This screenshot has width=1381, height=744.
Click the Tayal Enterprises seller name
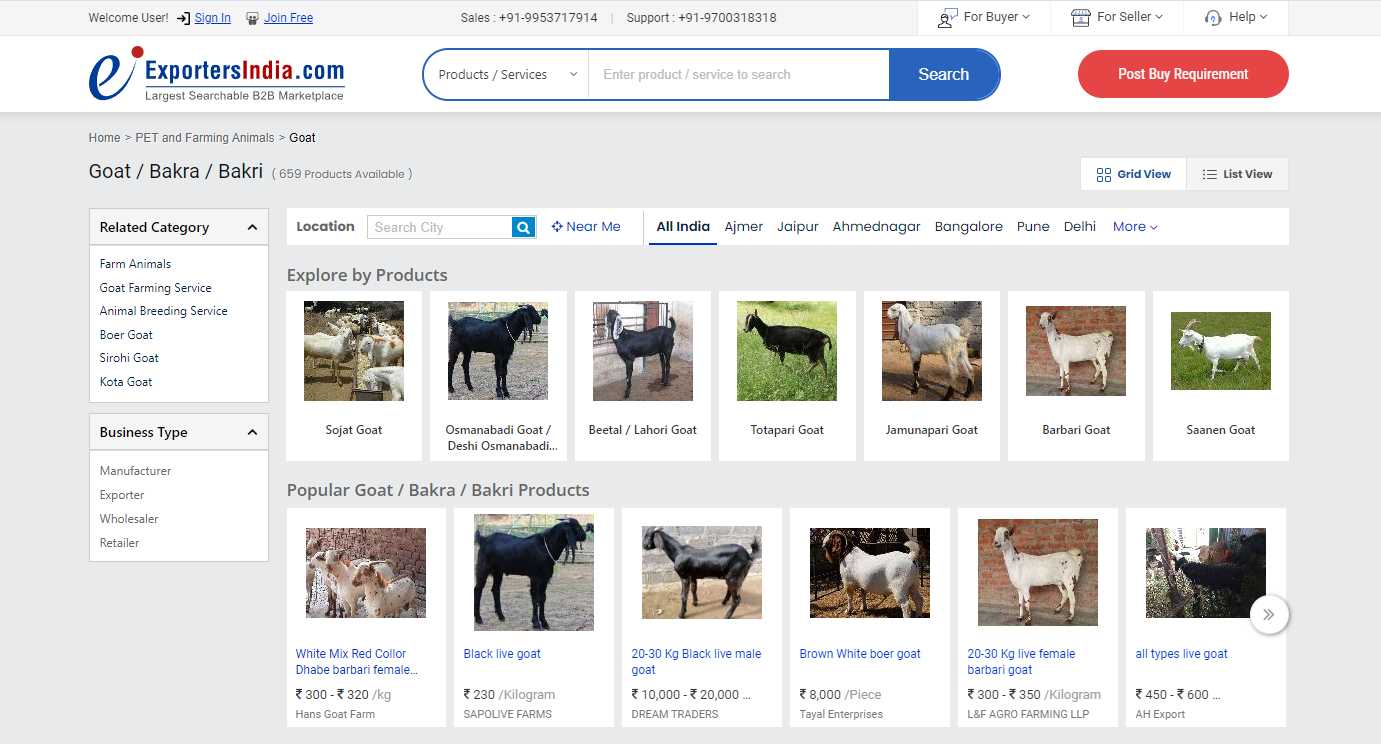pos(841,715)
